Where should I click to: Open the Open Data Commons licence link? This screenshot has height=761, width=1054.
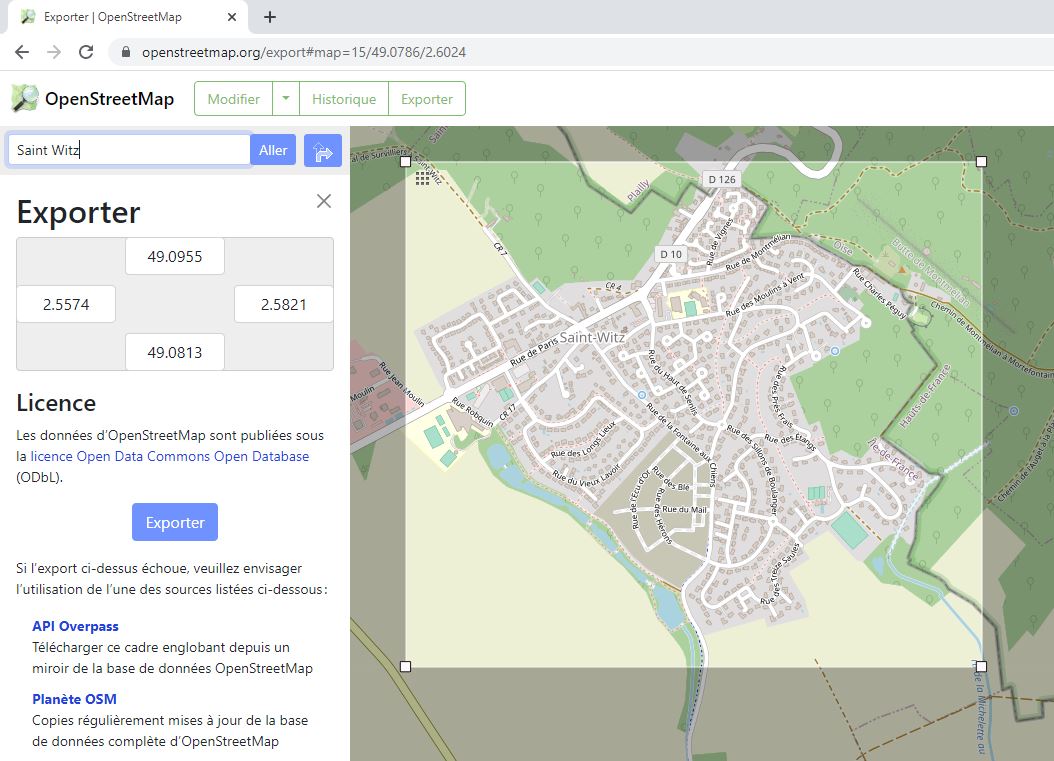click(170, 456)
